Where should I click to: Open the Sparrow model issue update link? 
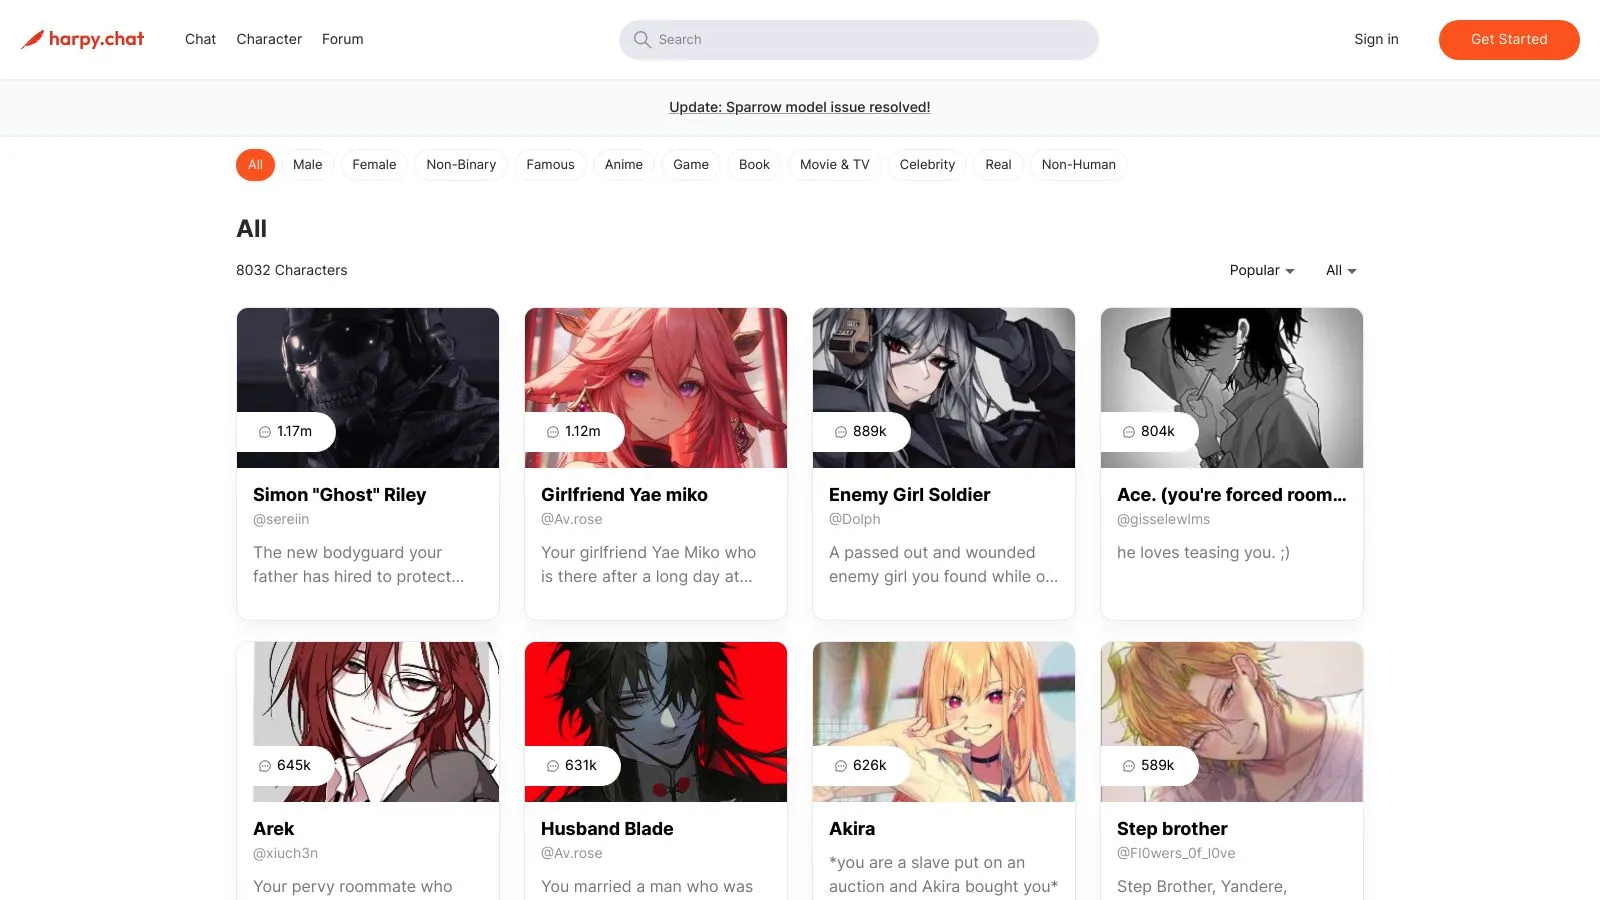[x=800, y=107]
